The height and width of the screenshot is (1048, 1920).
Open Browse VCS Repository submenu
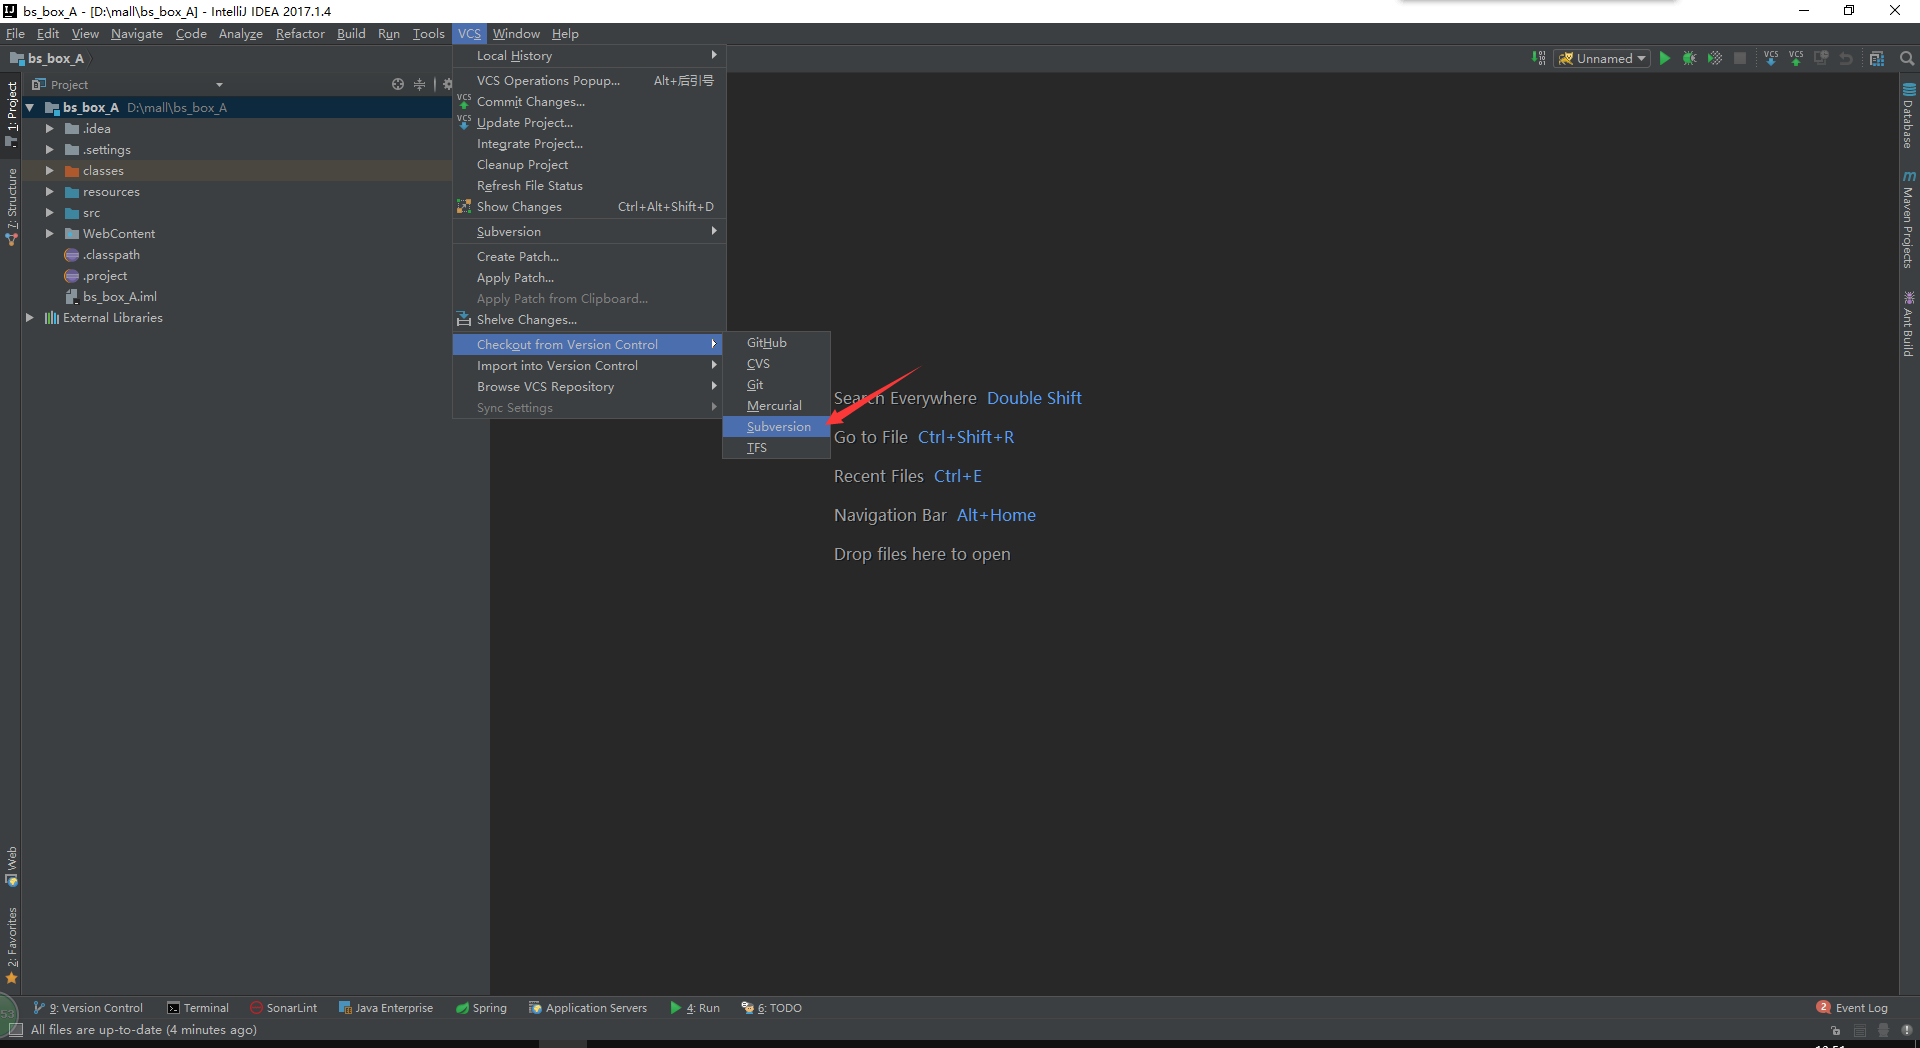click(x=589, y=387)
